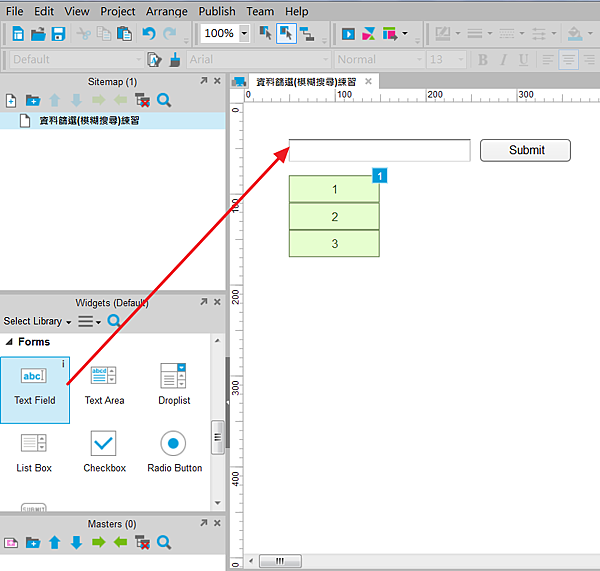Click the New file icon in toolbar
Viewport: 600px width, 571px height.
pyautogui.click(x=18, y=34)
